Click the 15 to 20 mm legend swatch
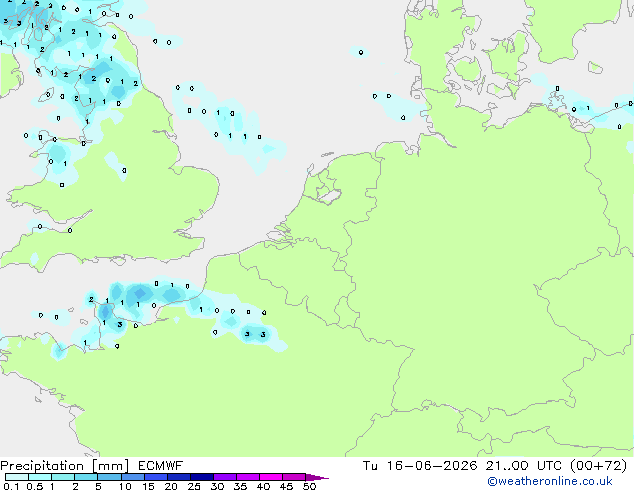 coord(156,477)
